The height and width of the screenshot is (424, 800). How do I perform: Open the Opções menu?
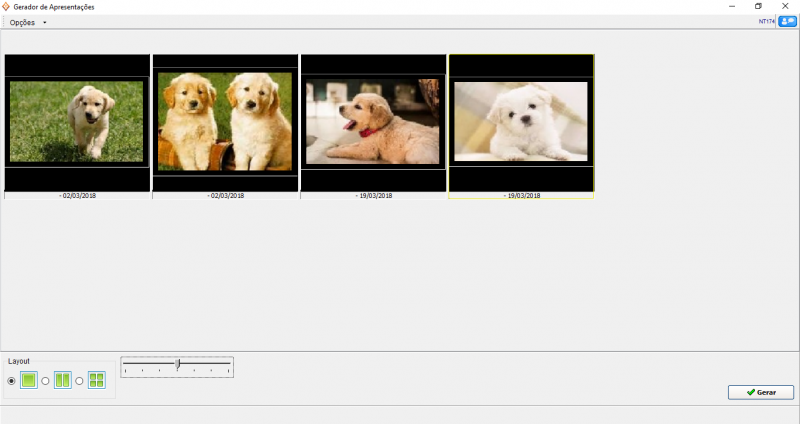coord(22,22)
